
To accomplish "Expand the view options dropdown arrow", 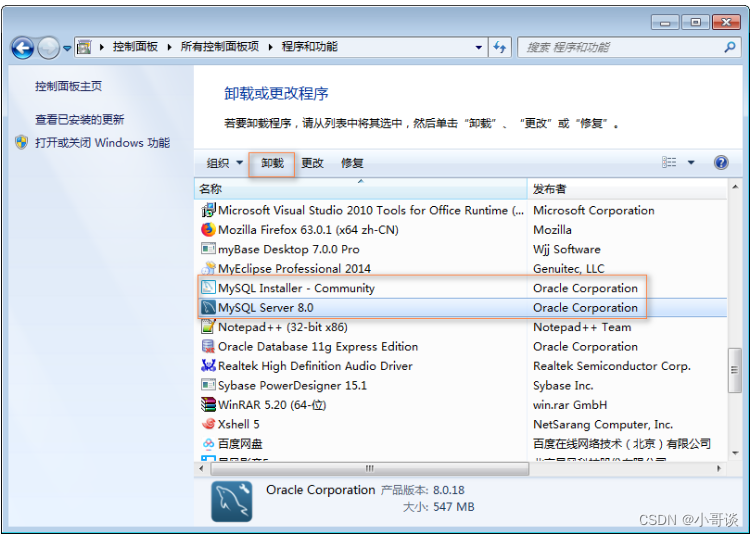I will 691,162.
